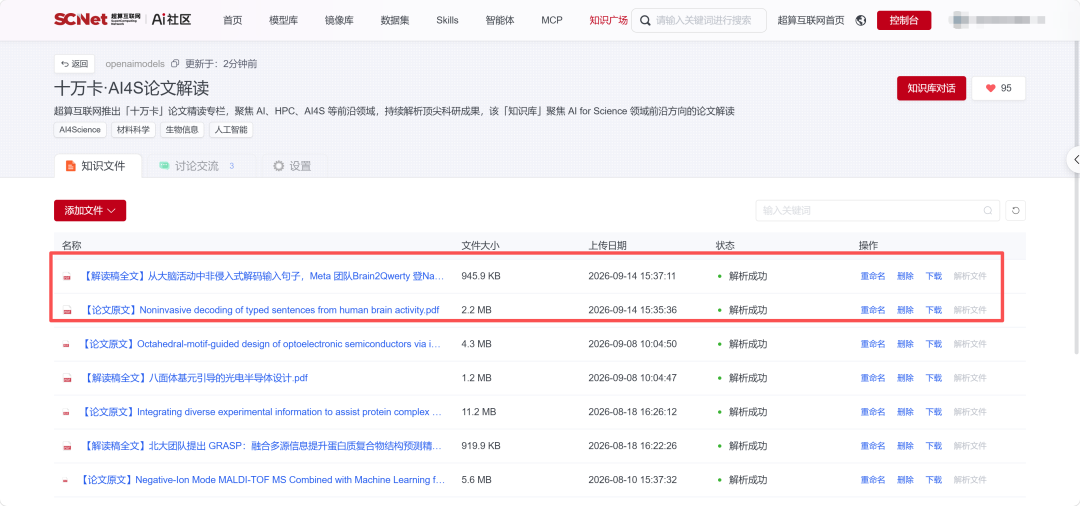Click PDF icon of Brain2Qwerty 解读稿 row

point(67,277)
